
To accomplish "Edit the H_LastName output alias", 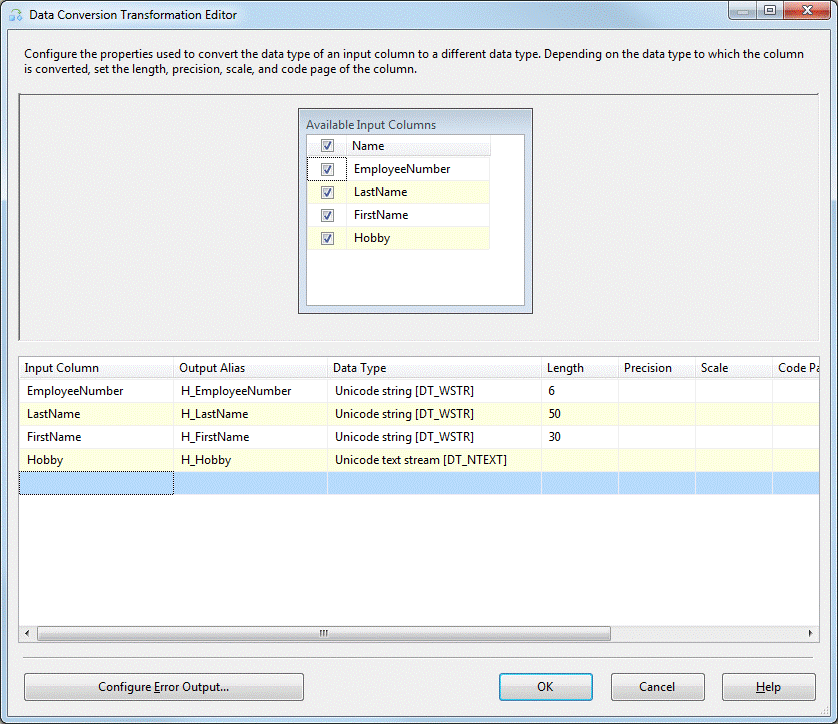I will pyautogui.click(x=250, y=414).
